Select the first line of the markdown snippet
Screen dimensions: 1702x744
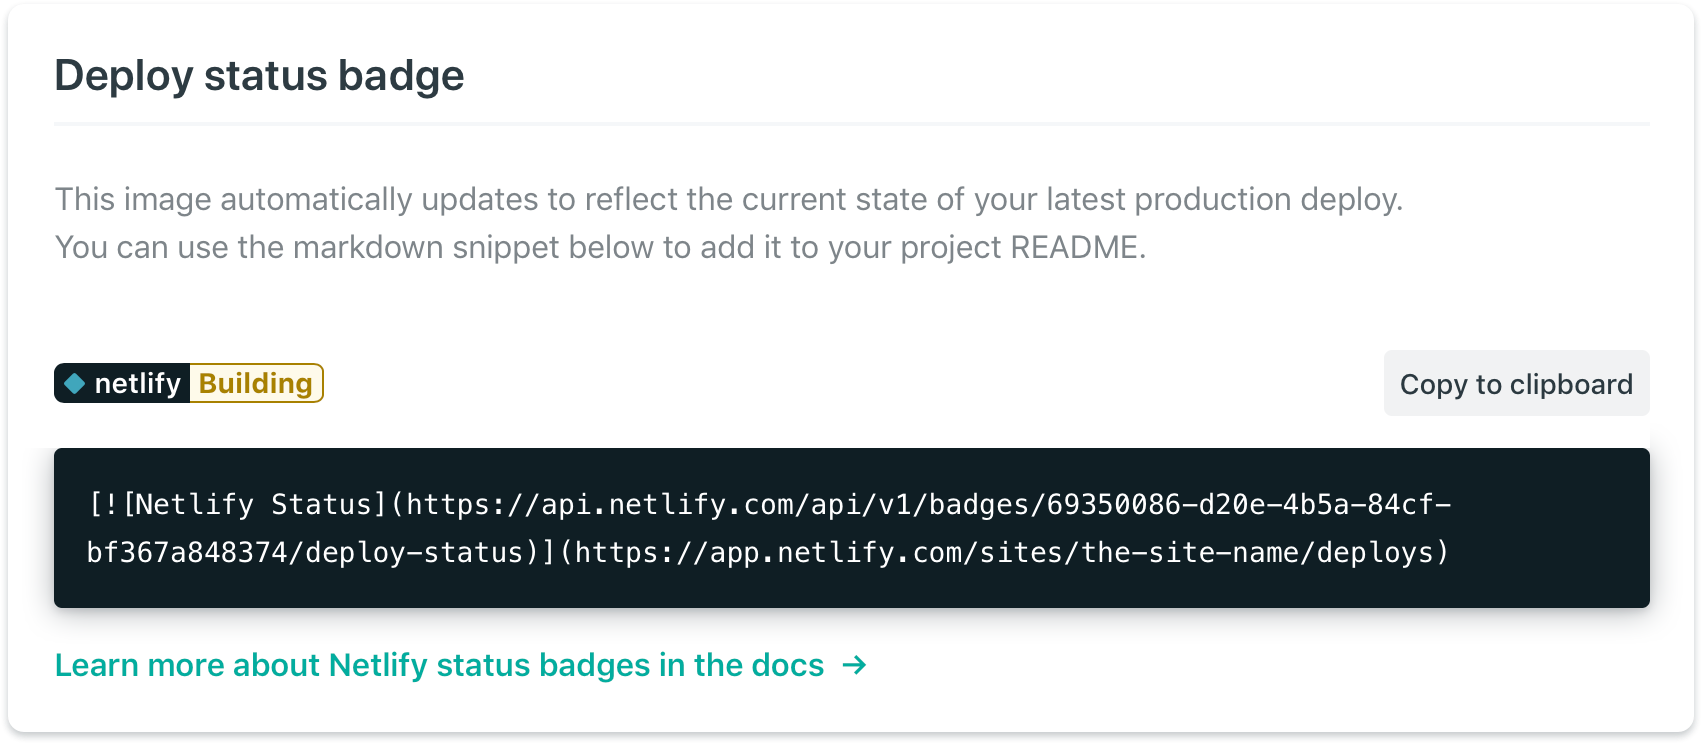click(770, 505)
